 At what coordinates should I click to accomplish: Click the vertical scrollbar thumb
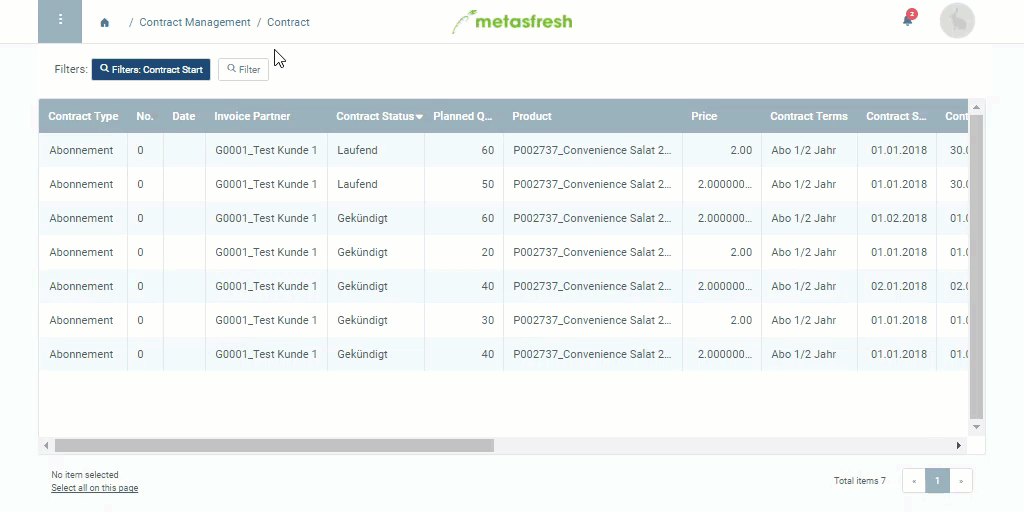(976, 266)
